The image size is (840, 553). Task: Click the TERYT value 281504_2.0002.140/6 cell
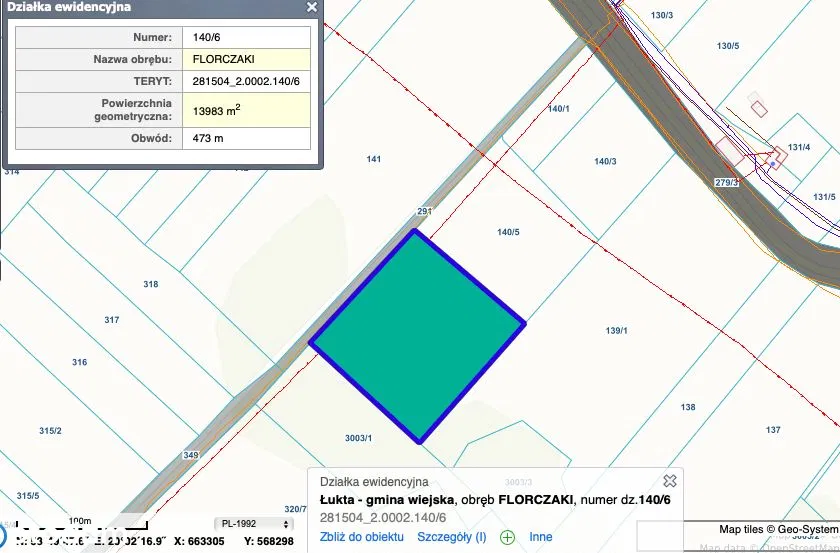click(x=245, y=81)
